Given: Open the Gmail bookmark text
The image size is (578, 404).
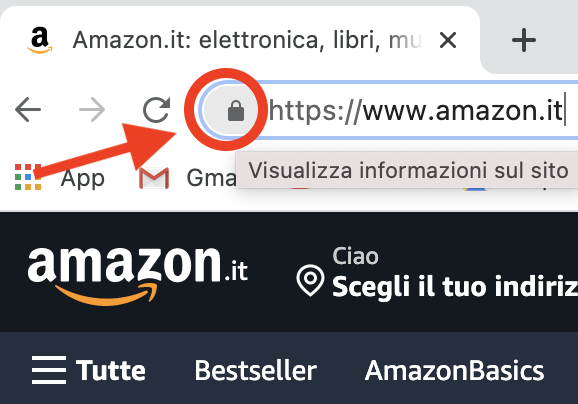Looking at the screenshot, I should pos(211,178).
